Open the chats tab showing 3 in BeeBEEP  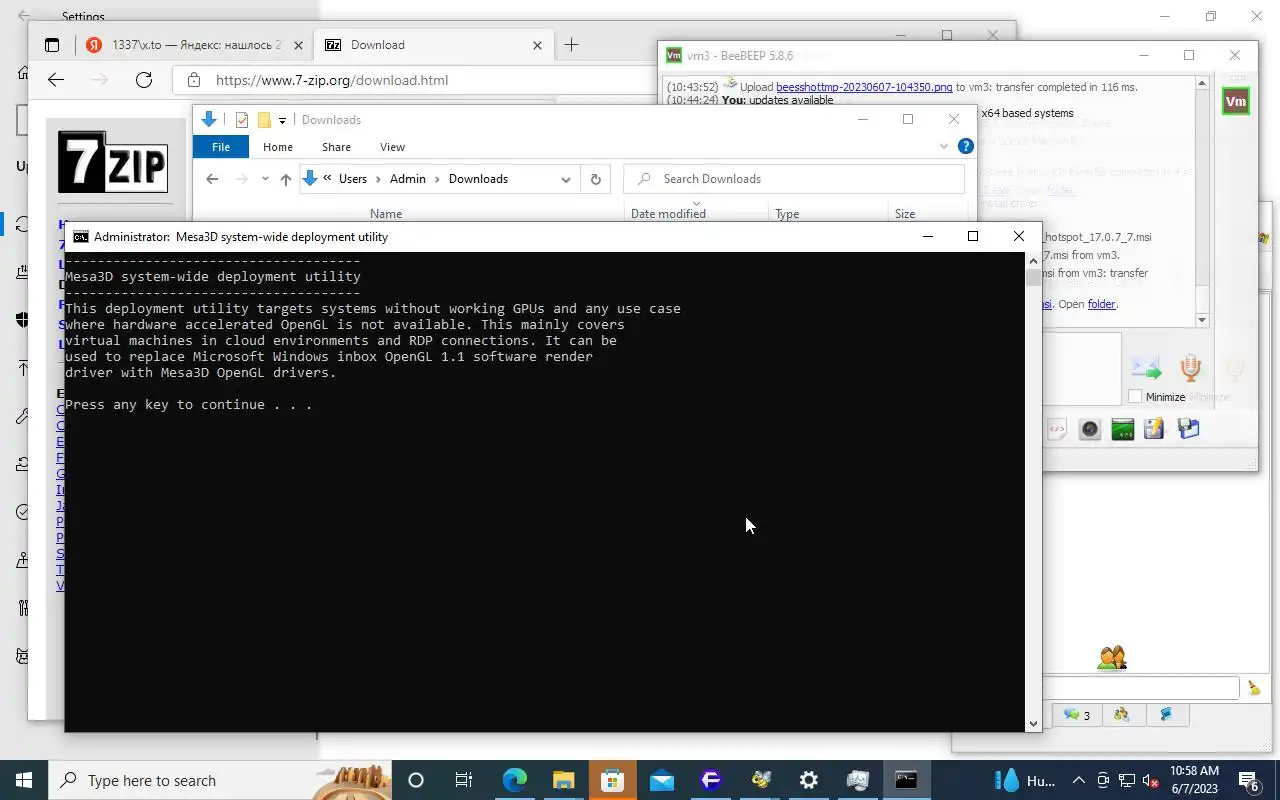coord(1076,714)
